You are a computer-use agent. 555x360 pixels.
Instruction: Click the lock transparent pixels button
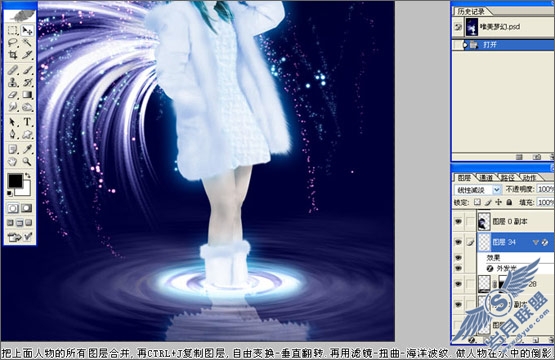477,202
